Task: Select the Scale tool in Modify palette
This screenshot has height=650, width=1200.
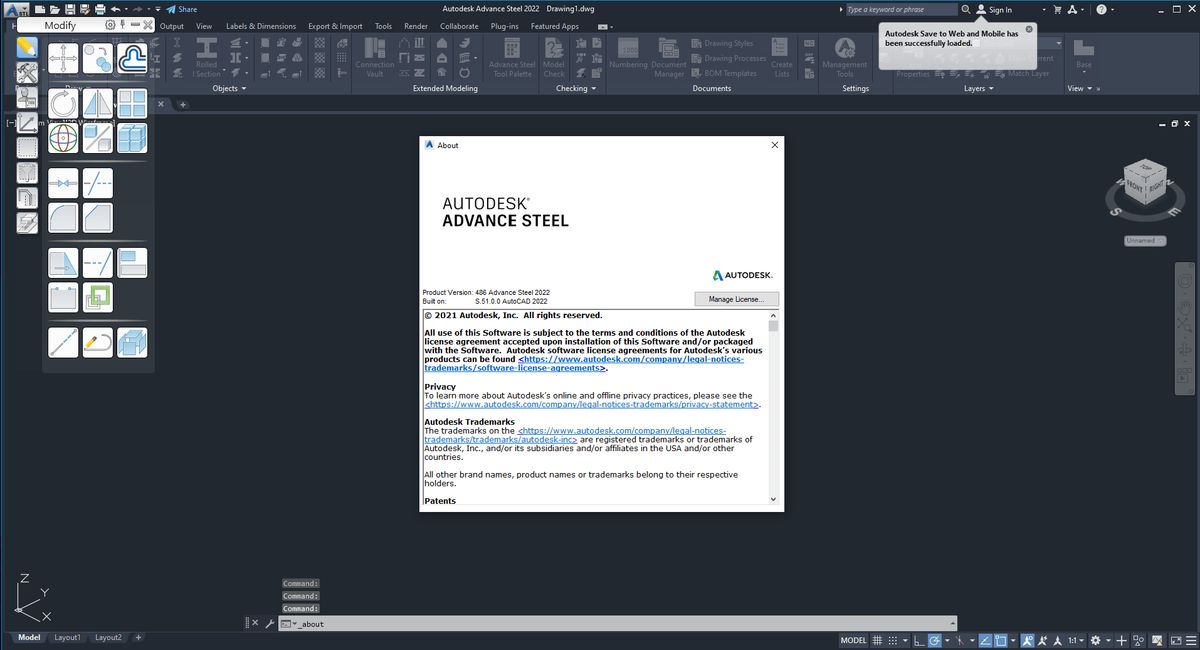Action: pos(98,138)
